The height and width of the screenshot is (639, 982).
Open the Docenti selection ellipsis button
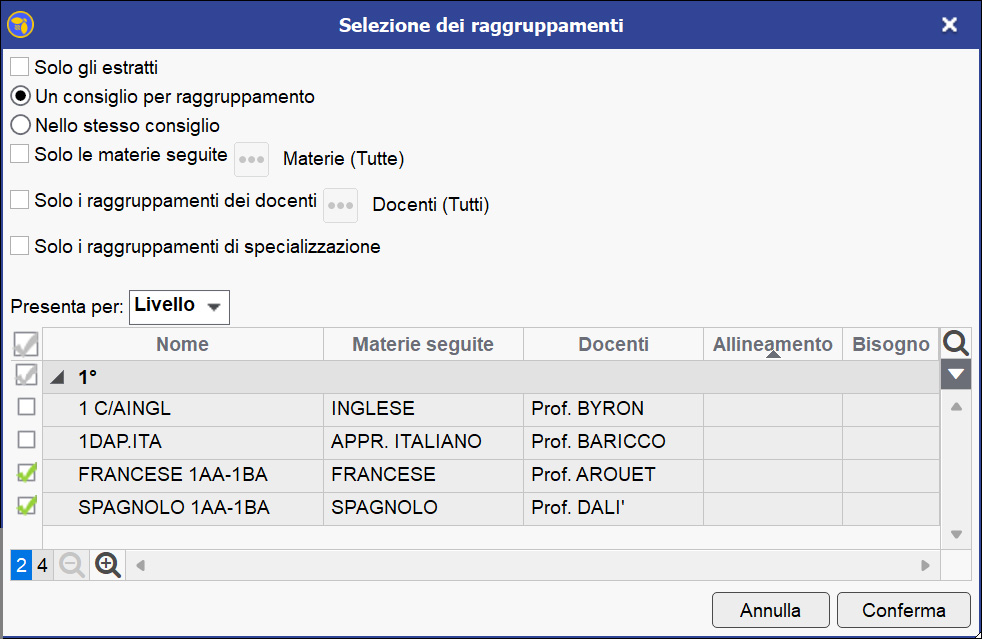(340, 205)
